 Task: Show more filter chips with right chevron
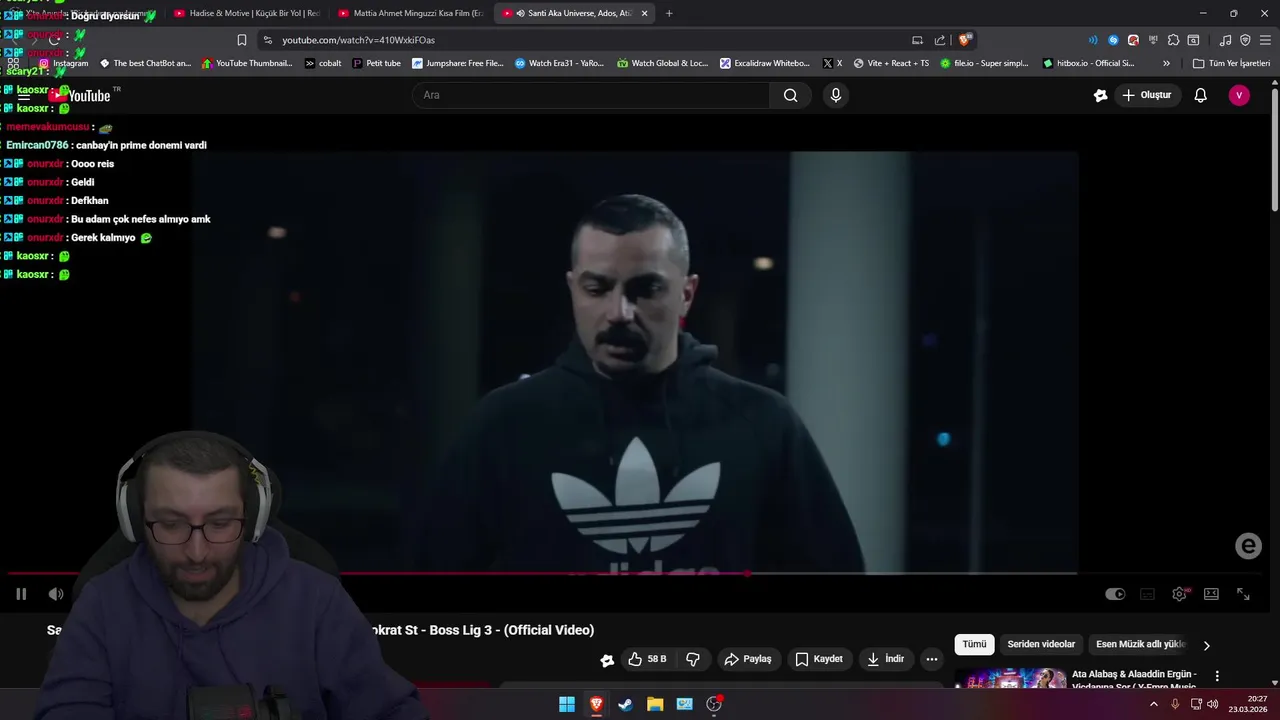coord(1206,646)
